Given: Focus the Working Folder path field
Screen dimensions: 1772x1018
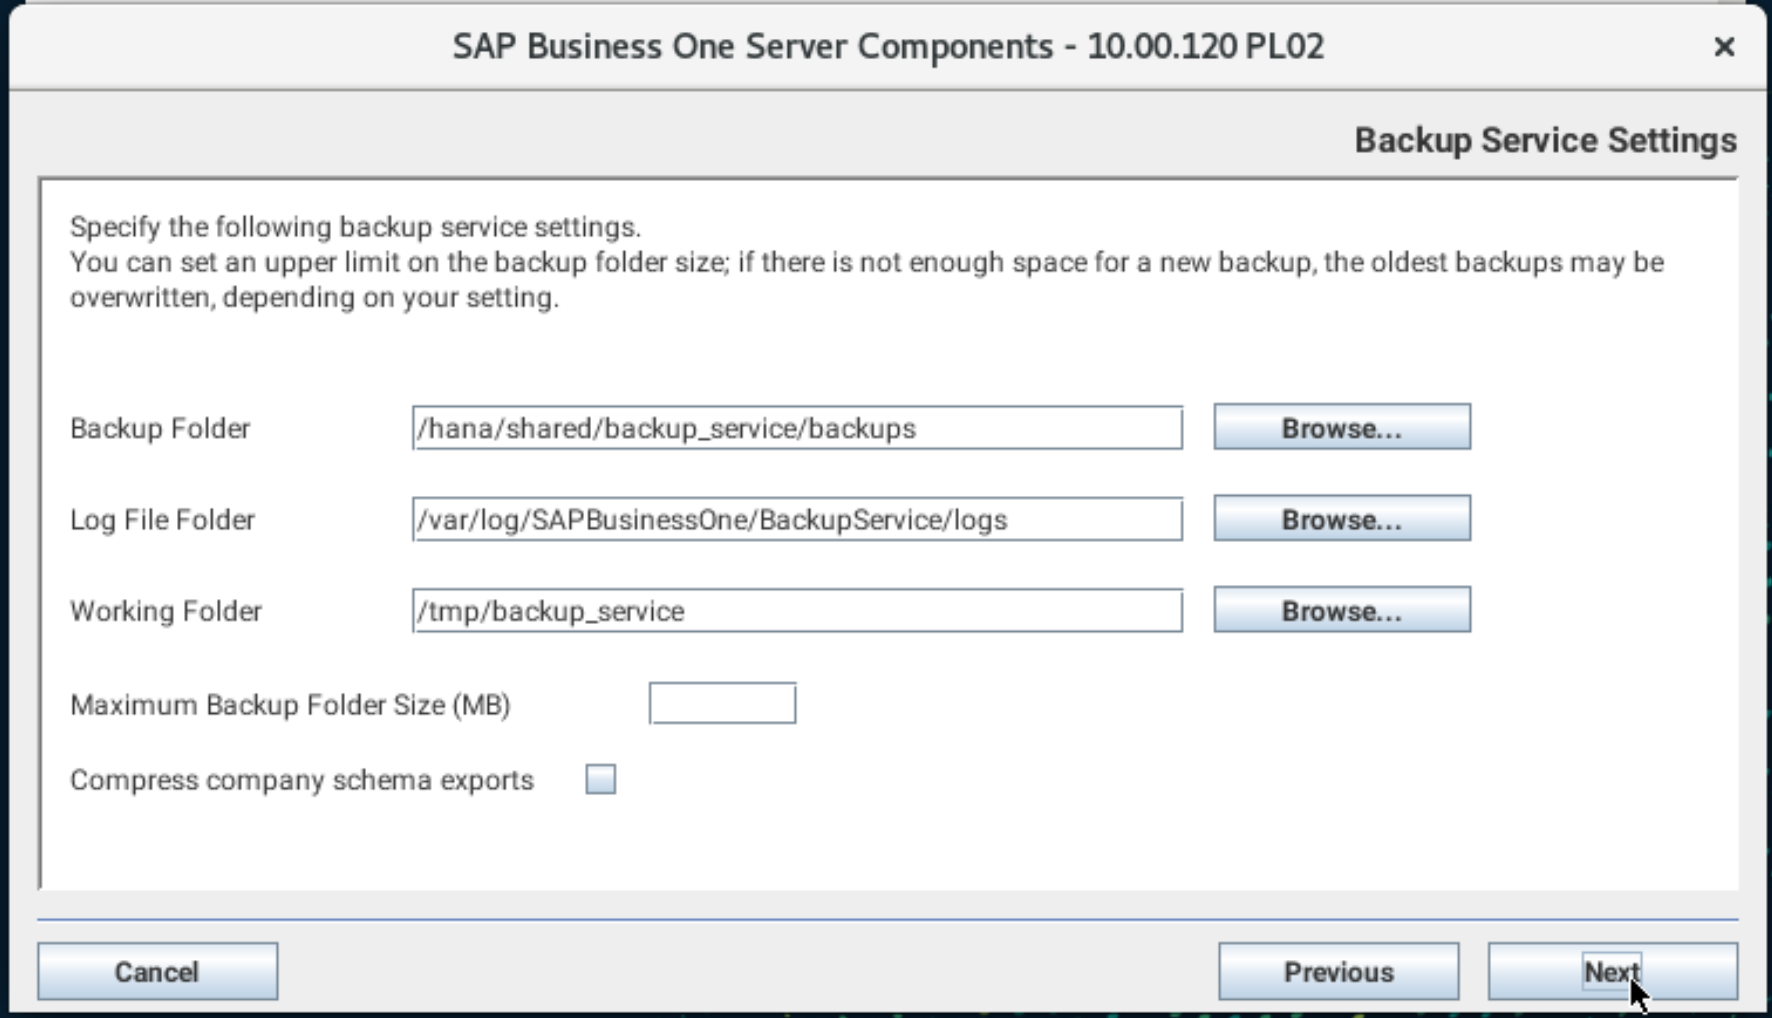Looking at the screenshot, I should point(797,610).
